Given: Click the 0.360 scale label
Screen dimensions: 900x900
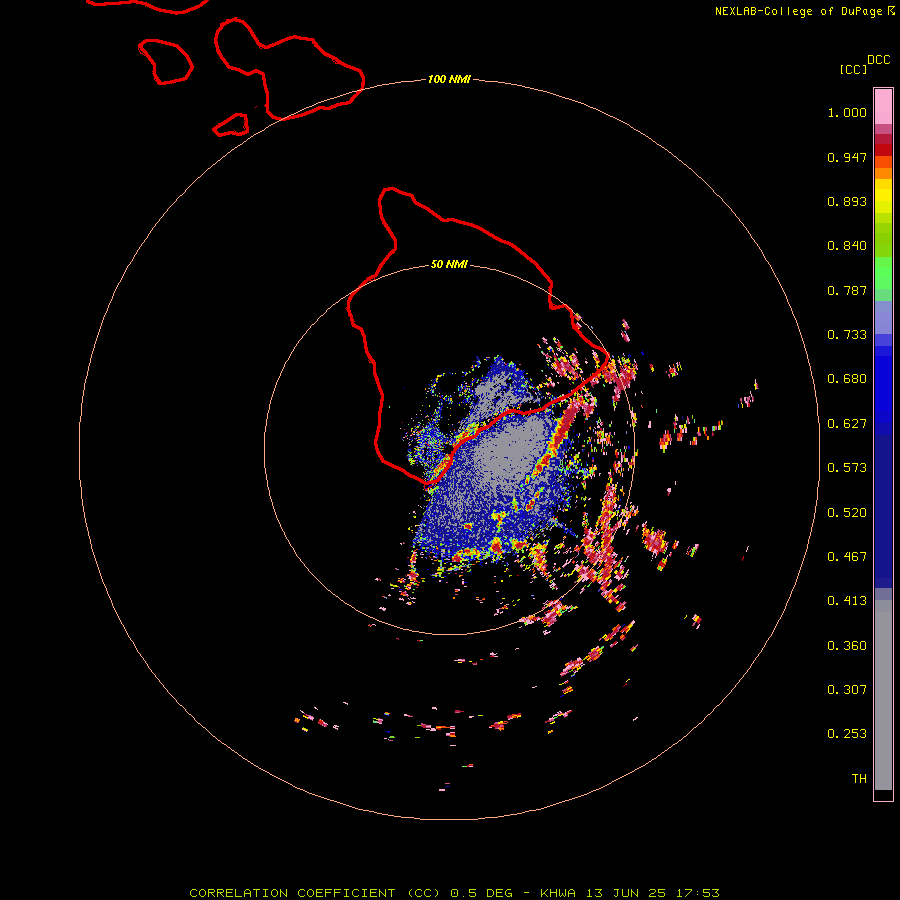Looking at the screenshot, I should [x=847, y=646].
